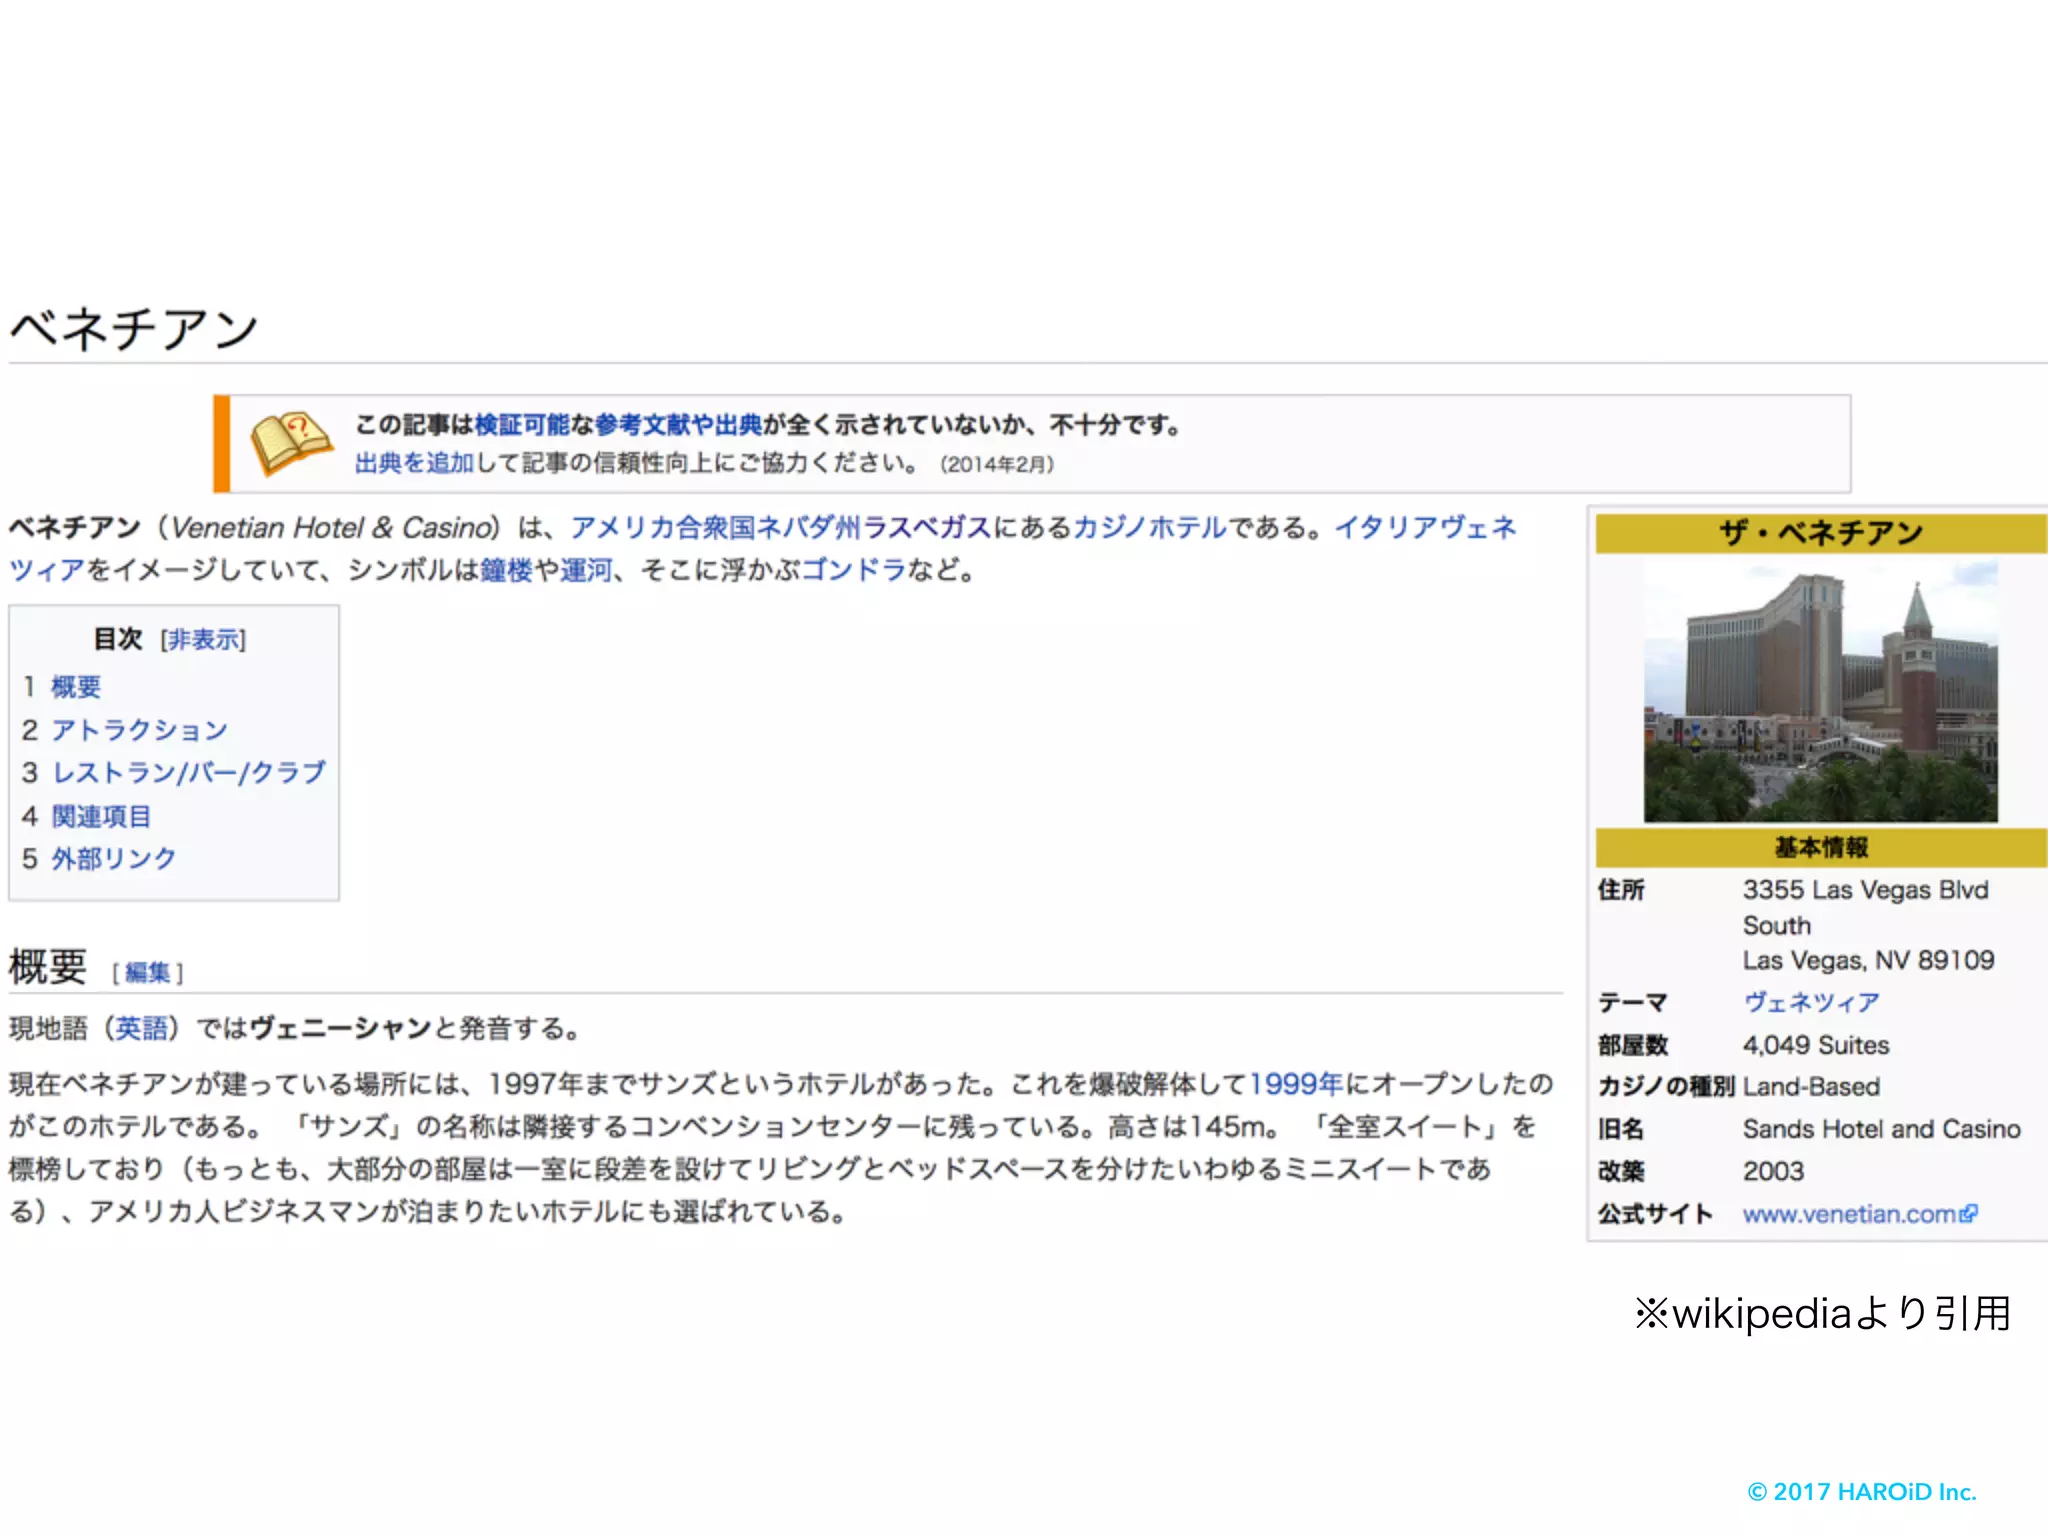This screenshot has width=2048, height=1536.
Task: Open the カジノ link
Action: point(1108,527)
